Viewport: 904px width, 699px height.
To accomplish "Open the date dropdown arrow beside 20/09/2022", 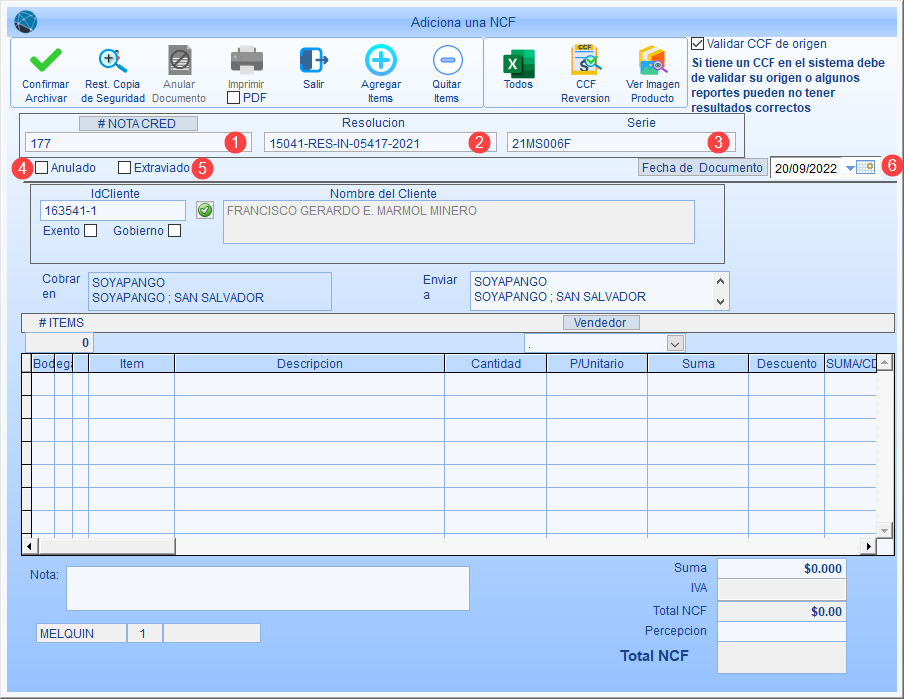I will click(x=850, y=168).
